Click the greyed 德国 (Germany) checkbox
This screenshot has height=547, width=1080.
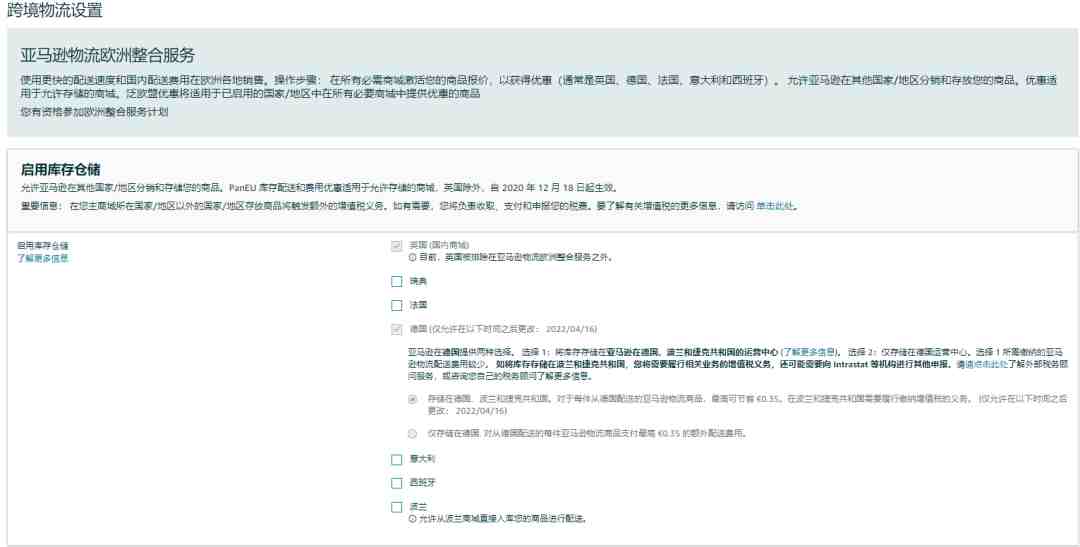[x=396, y=329]
